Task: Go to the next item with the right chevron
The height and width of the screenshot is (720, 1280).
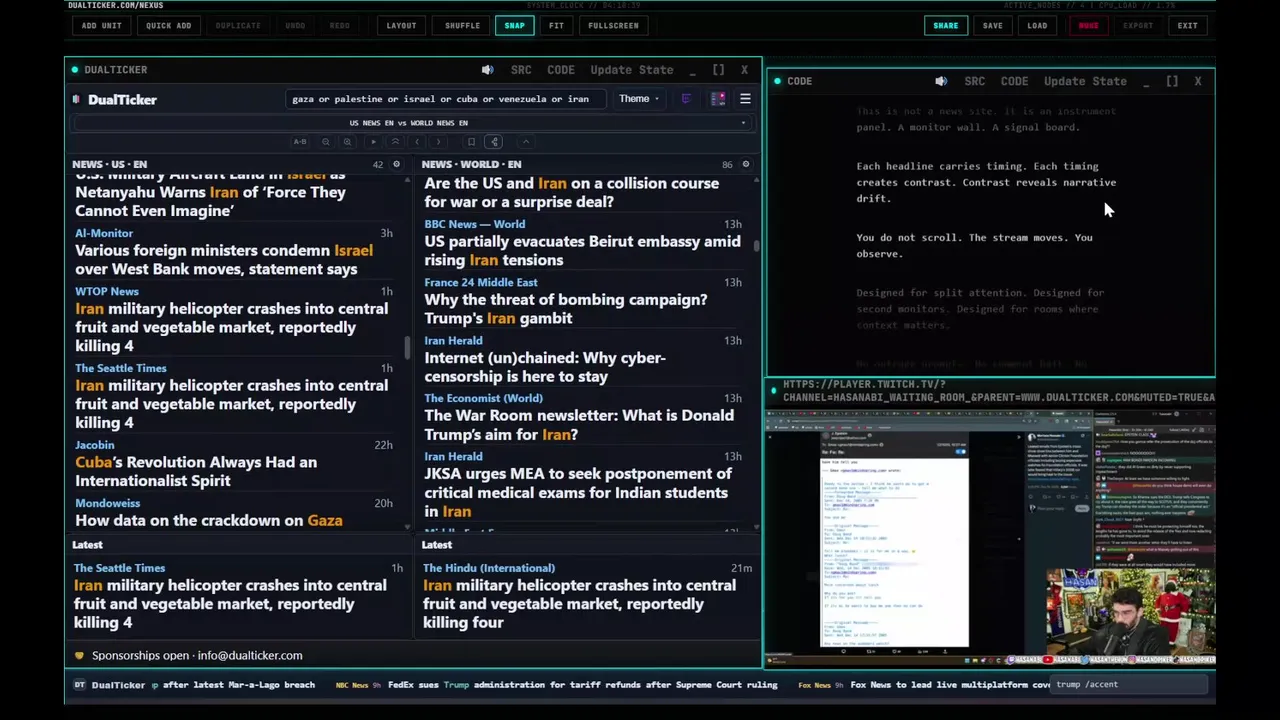Action: tap(438, 142)
